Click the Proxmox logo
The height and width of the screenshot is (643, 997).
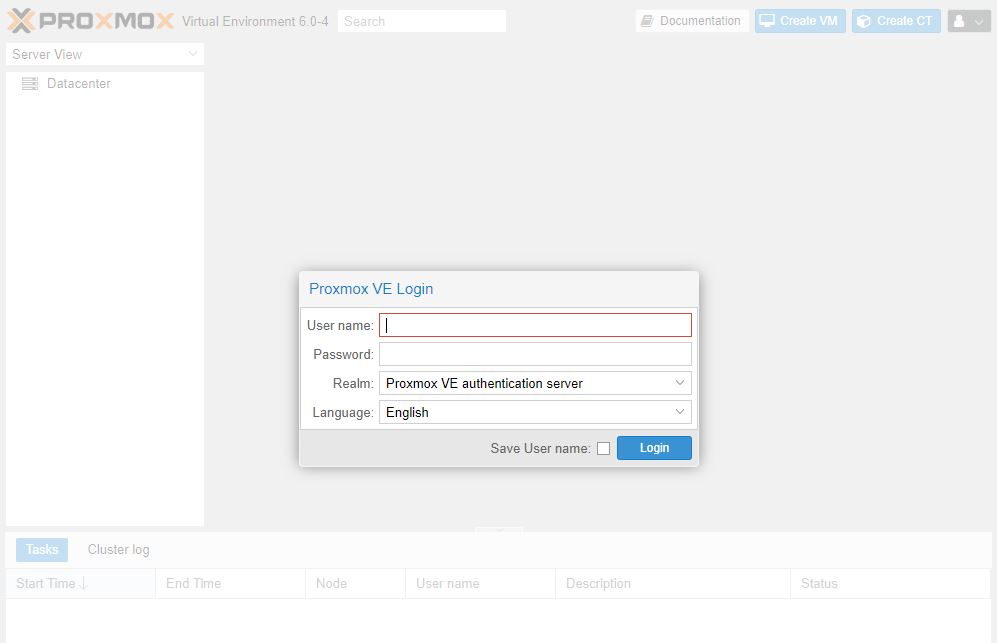click(90, 21)
